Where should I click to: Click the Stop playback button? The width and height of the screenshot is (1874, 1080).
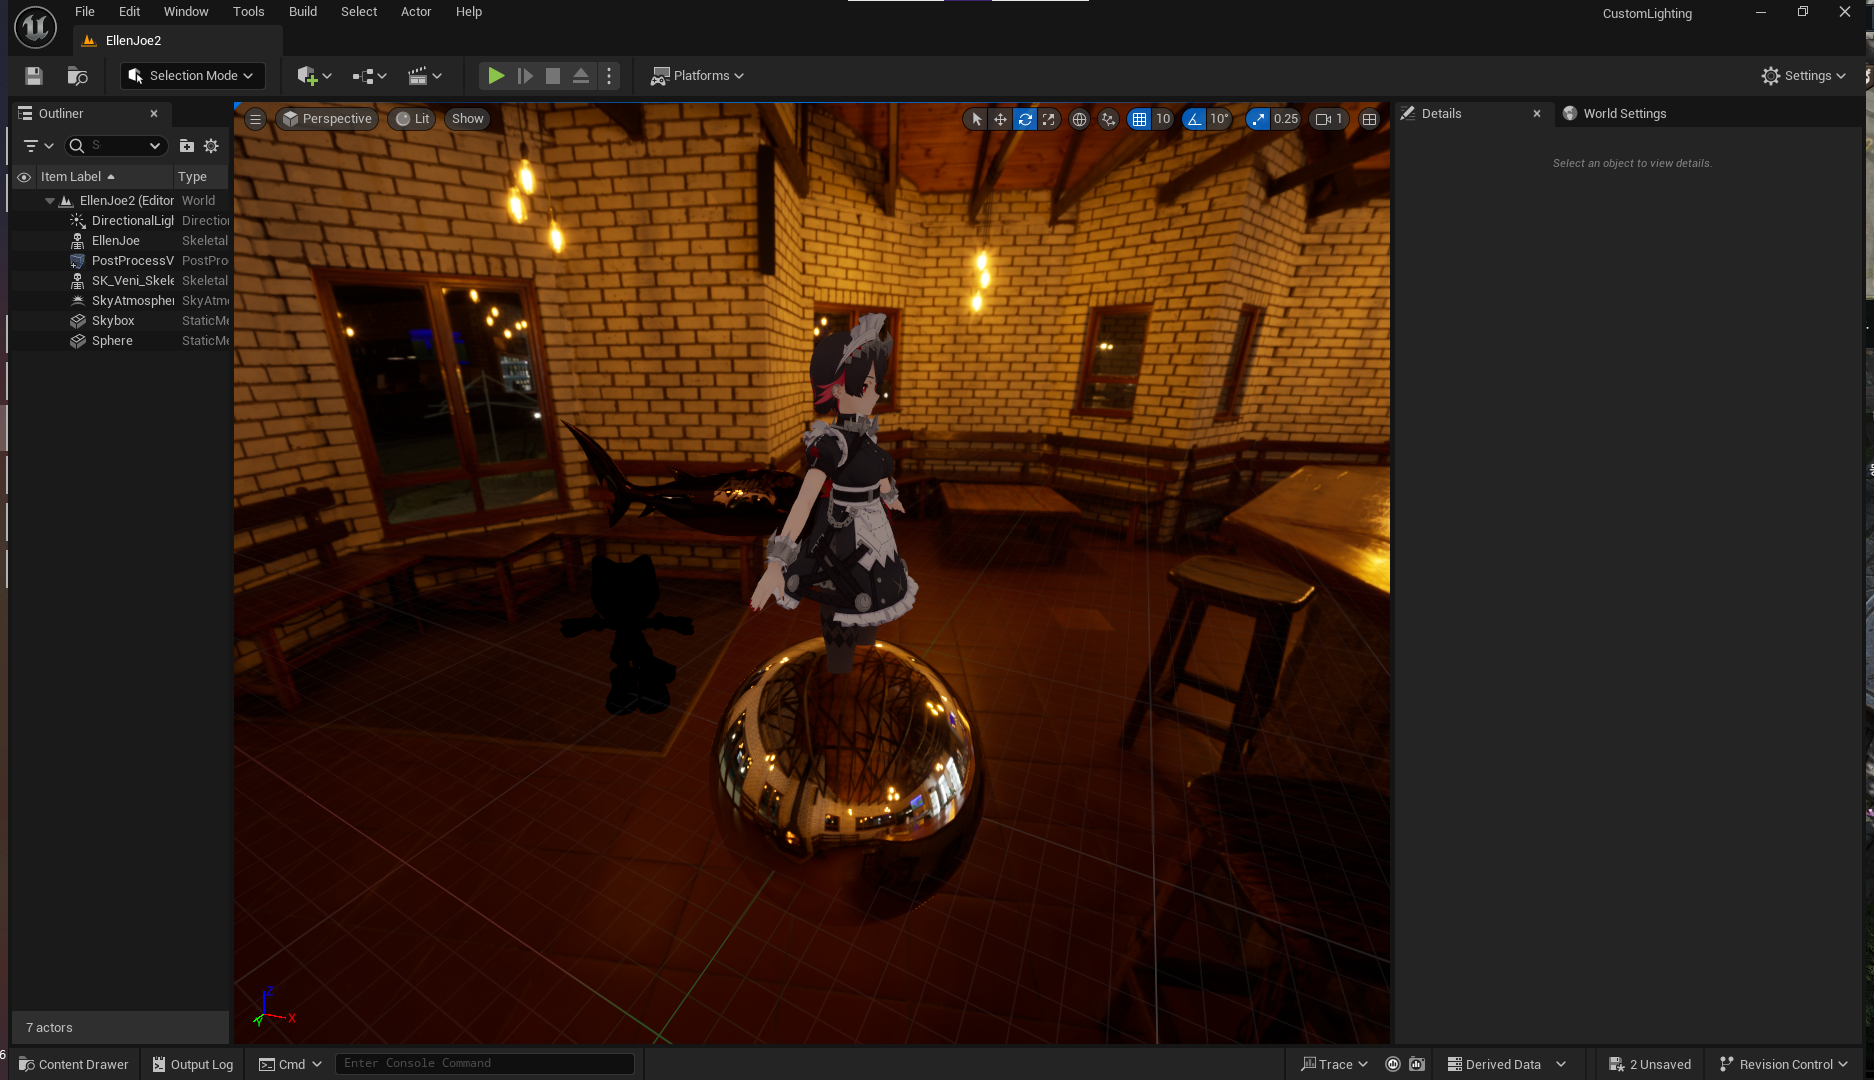point(553,76)
